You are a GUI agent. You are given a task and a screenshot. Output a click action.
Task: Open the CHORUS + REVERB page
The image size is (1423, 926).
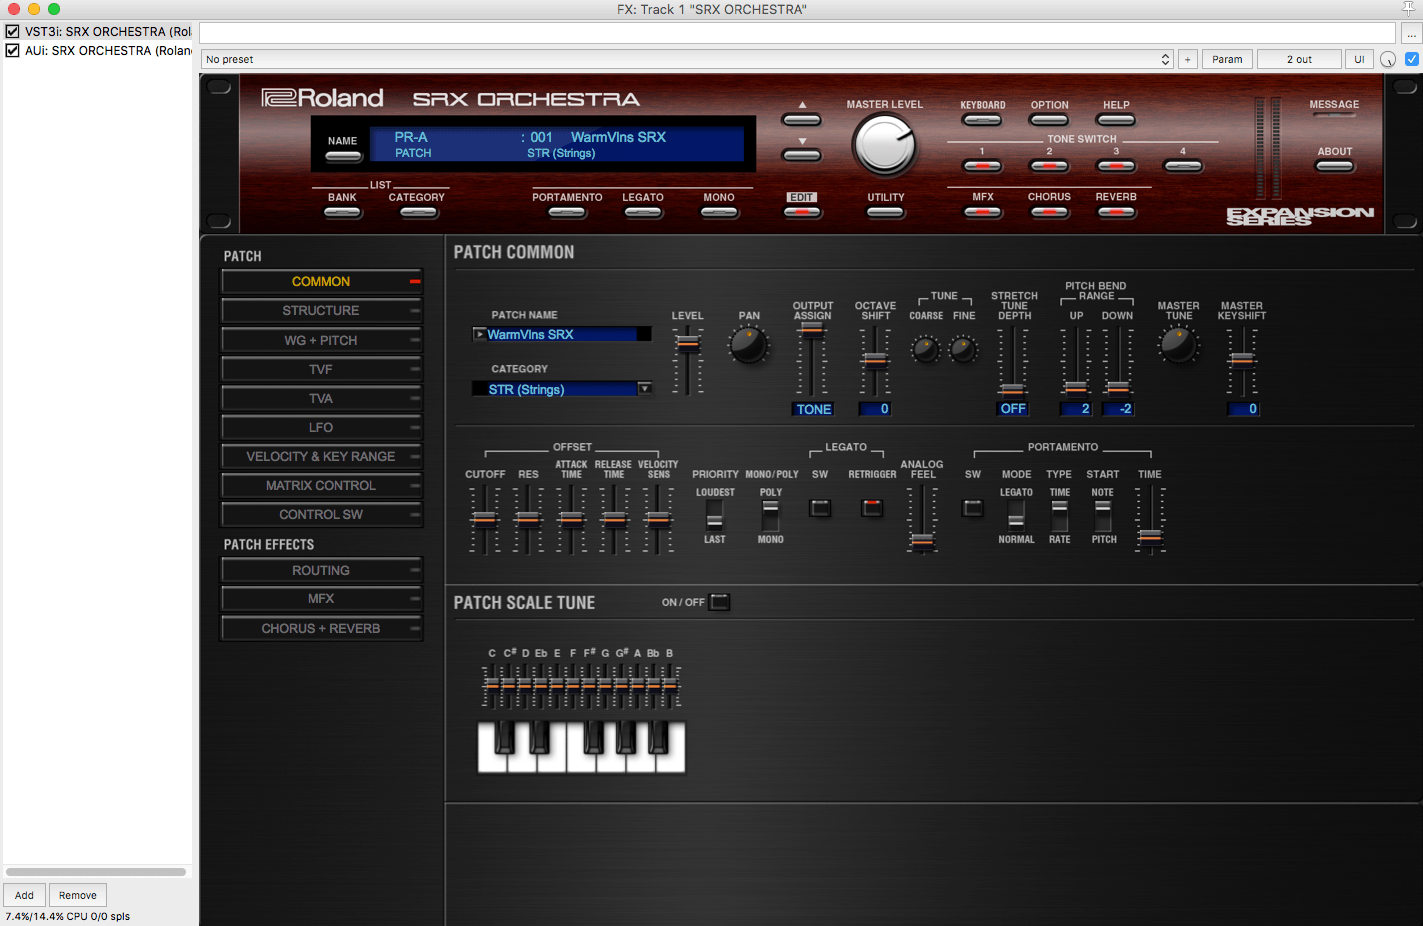click(x=321, y=628)
